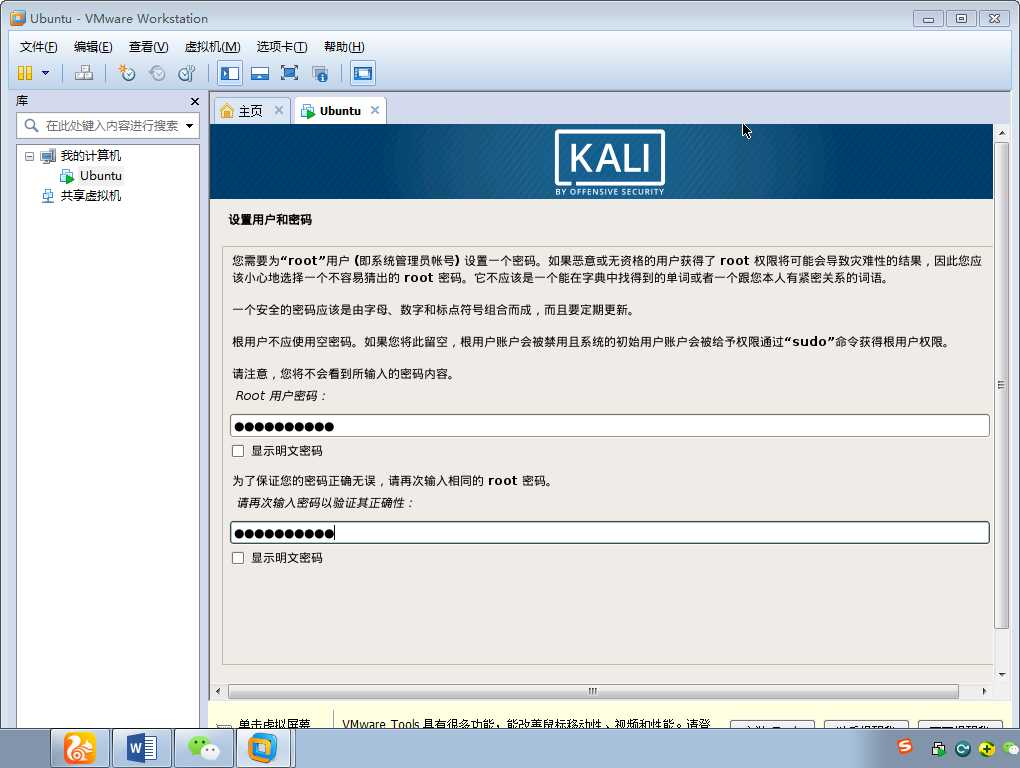Open the 帮助(H) menu
Viewport: 1020px width, 768px height.
point(344,47)
